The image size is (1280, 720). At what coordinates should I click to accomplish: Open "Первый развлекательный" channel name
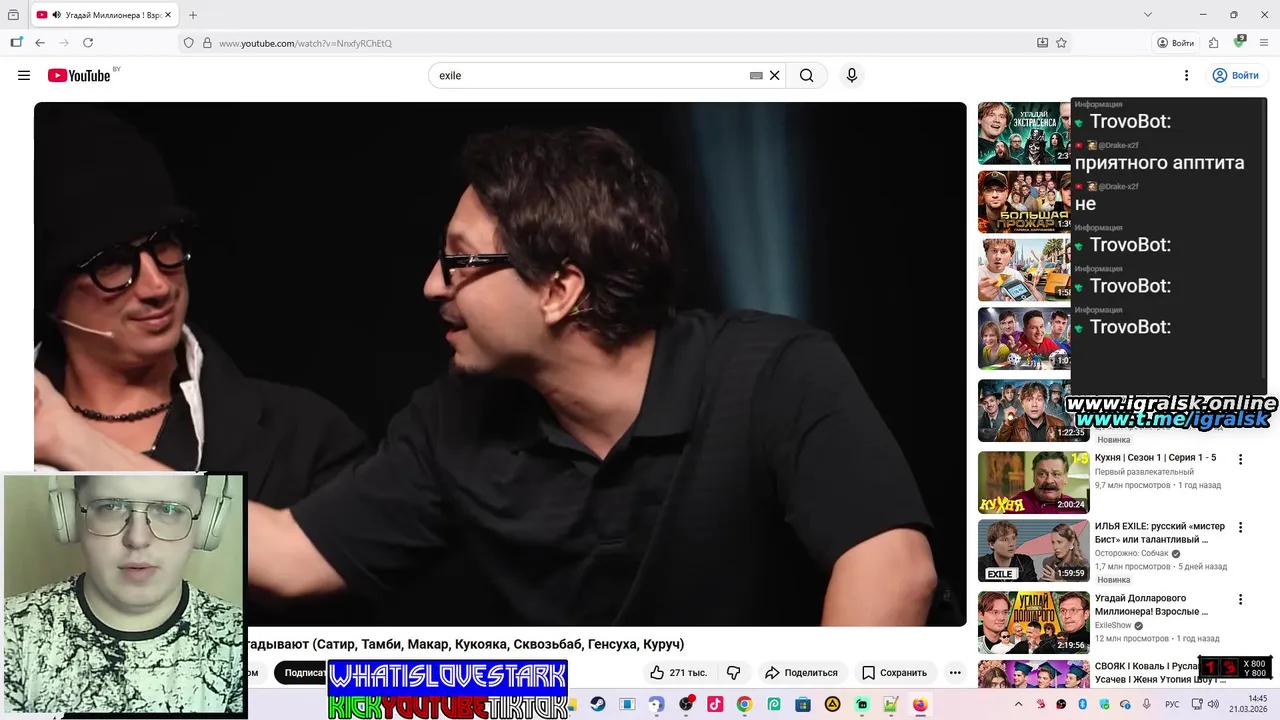1144,472
